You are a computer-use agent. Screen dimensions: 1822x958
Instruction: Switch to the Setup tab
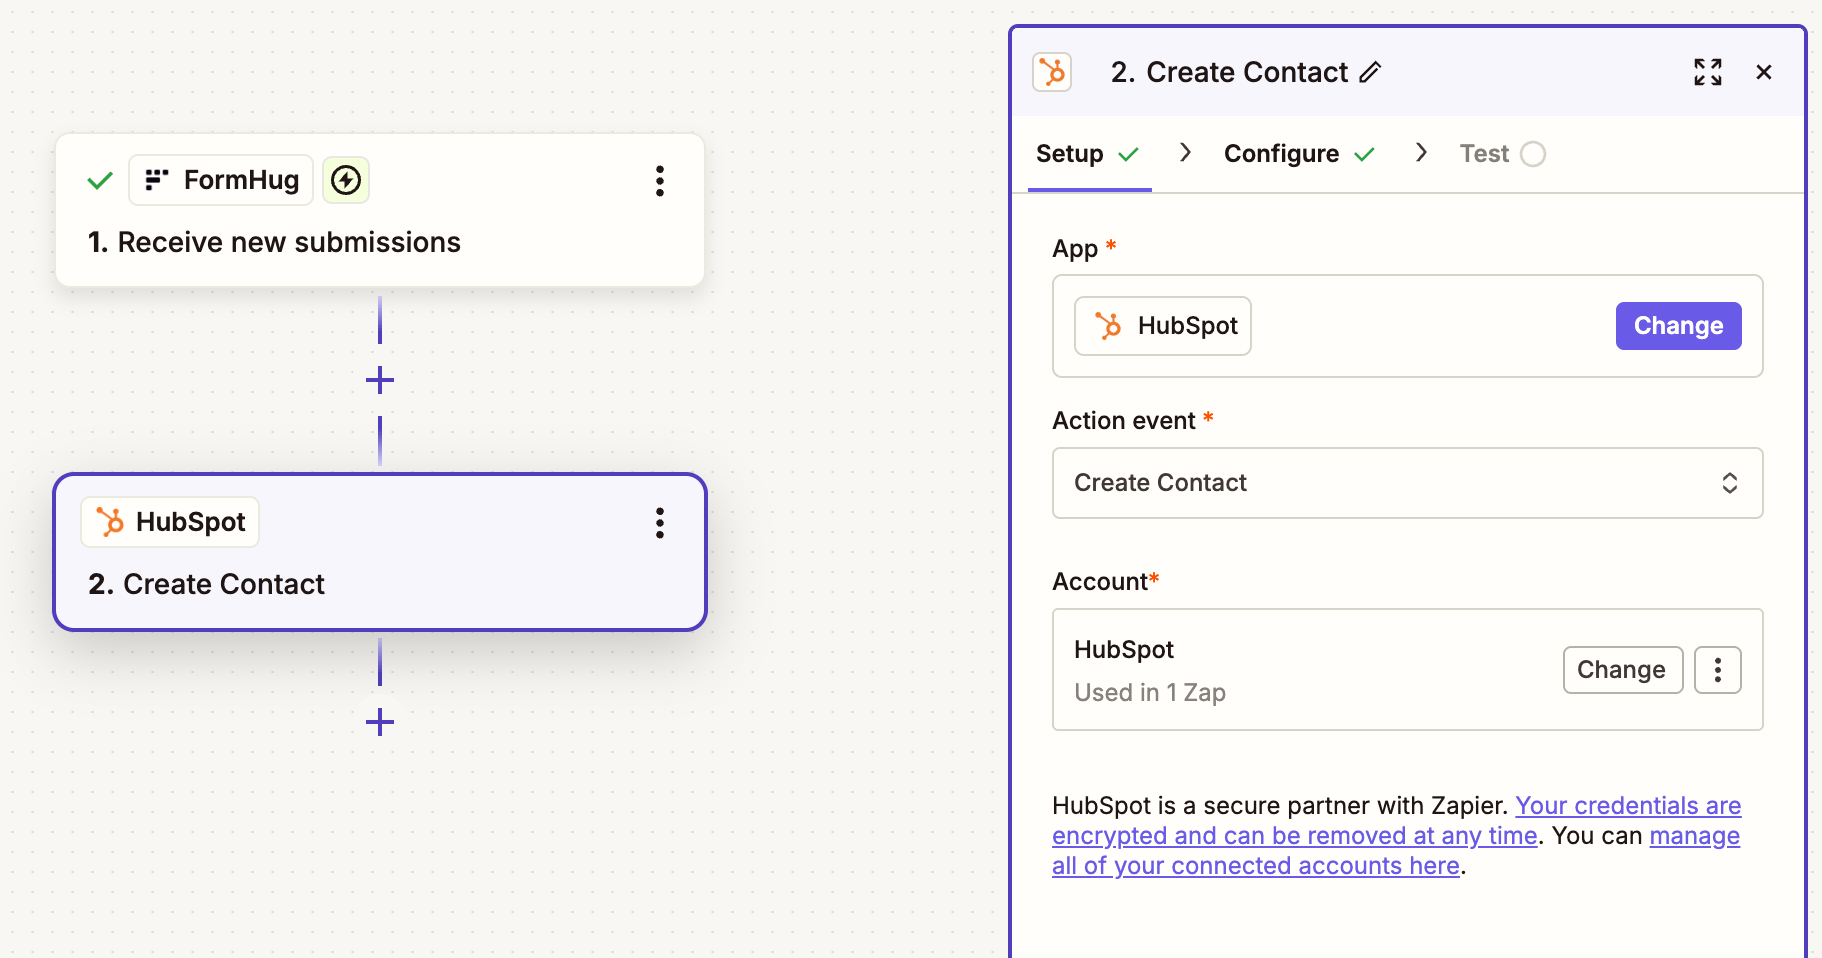click(1089, 154)
